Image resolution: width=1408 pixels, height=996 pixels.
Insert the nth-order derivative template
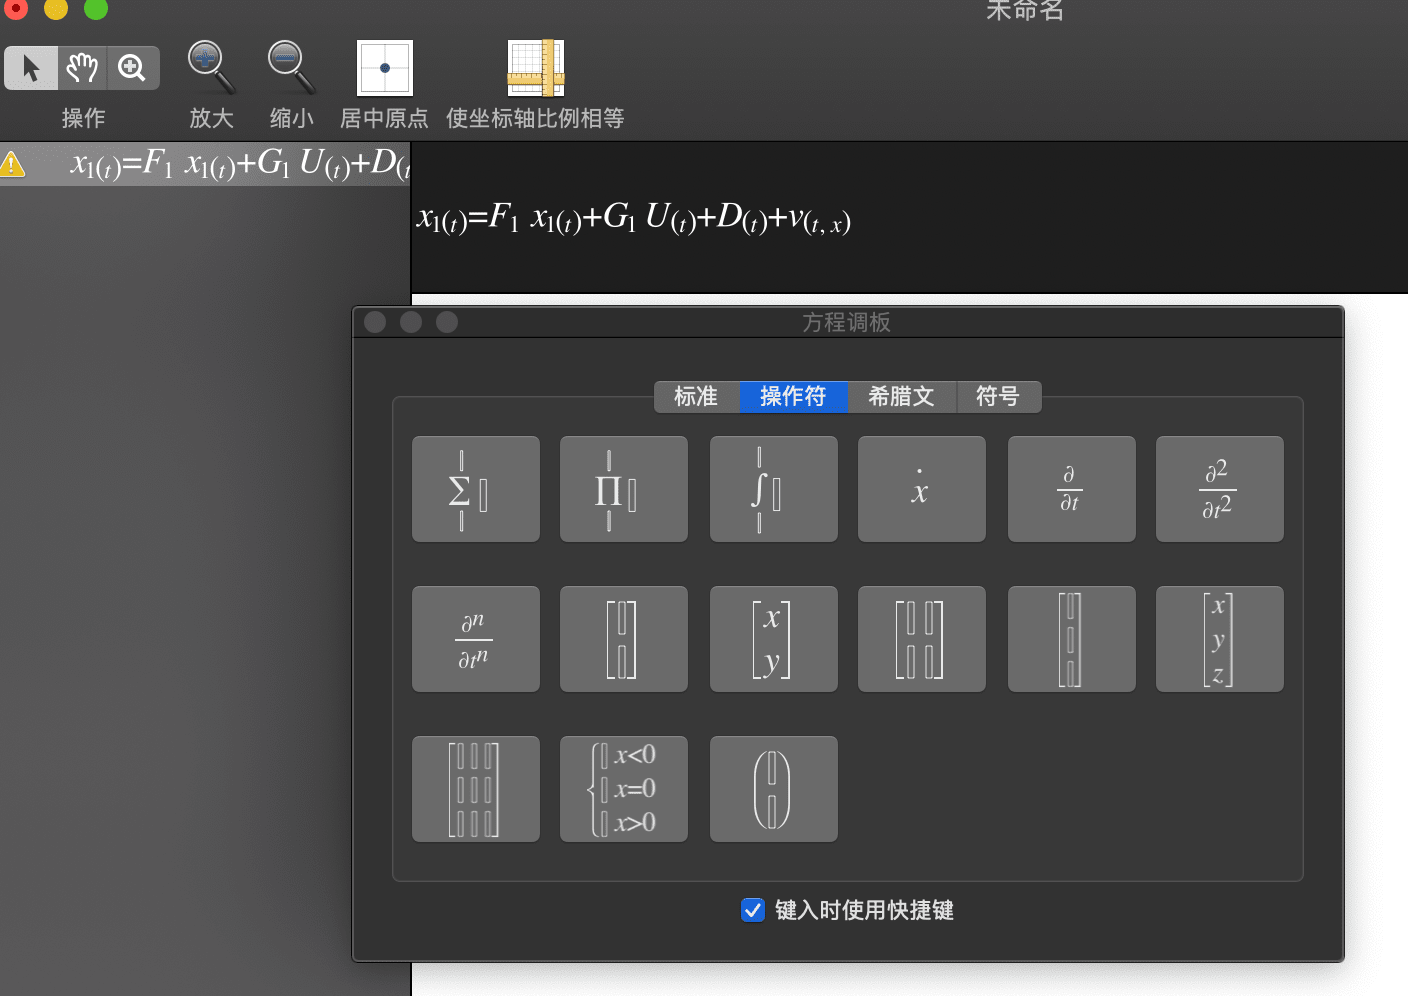(x=475, y=638)
